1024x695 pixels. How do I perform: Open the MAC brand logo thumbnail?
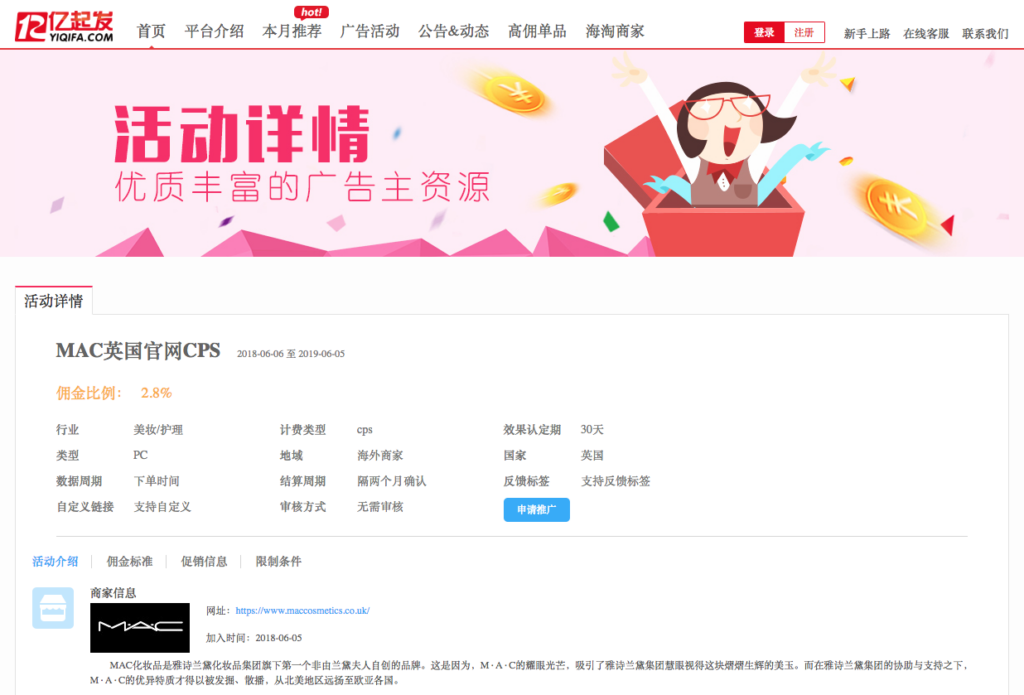pyautogui.click(x=140, y=627)
